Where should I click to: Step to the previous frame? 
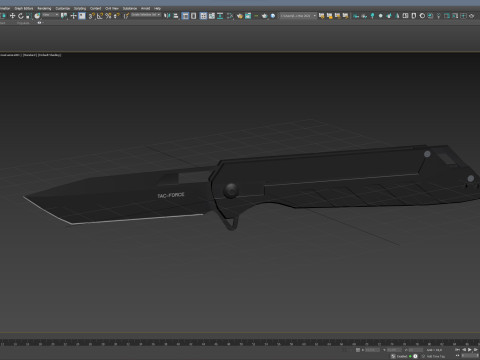tap(464, 350)
